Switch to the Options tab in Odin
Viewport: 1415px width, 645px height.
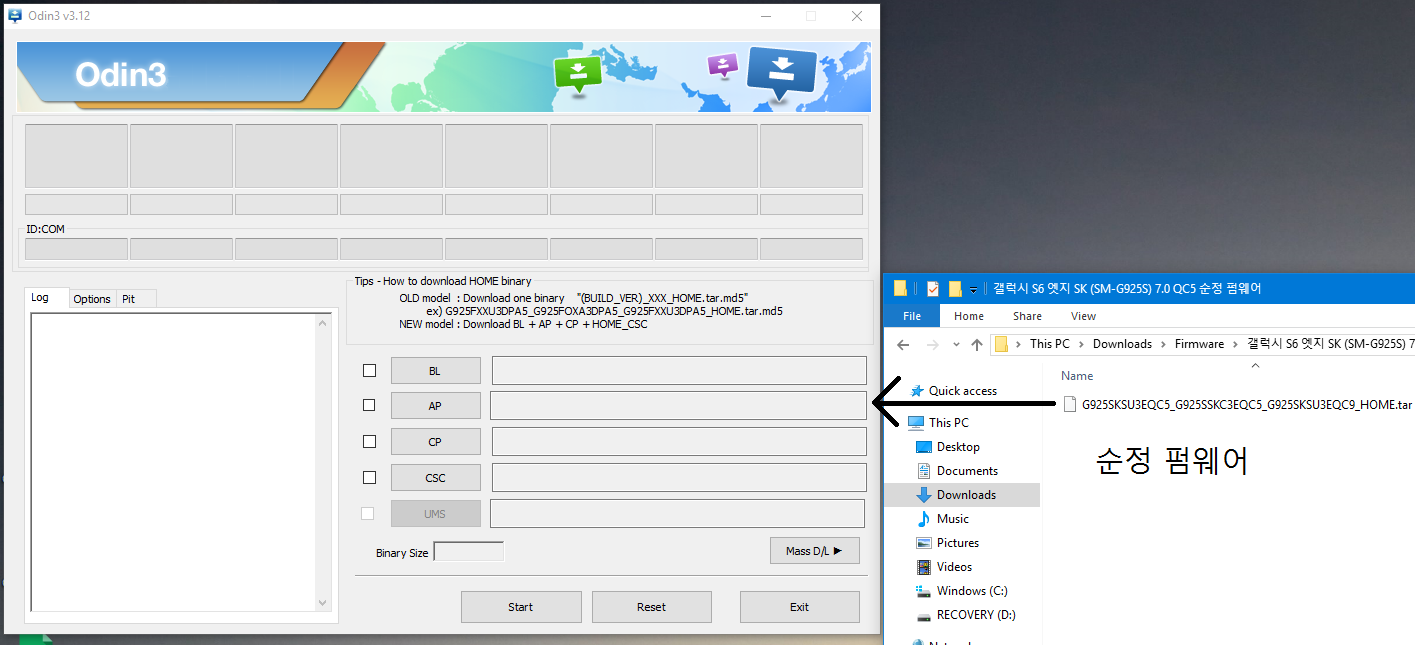coord(92,299)
